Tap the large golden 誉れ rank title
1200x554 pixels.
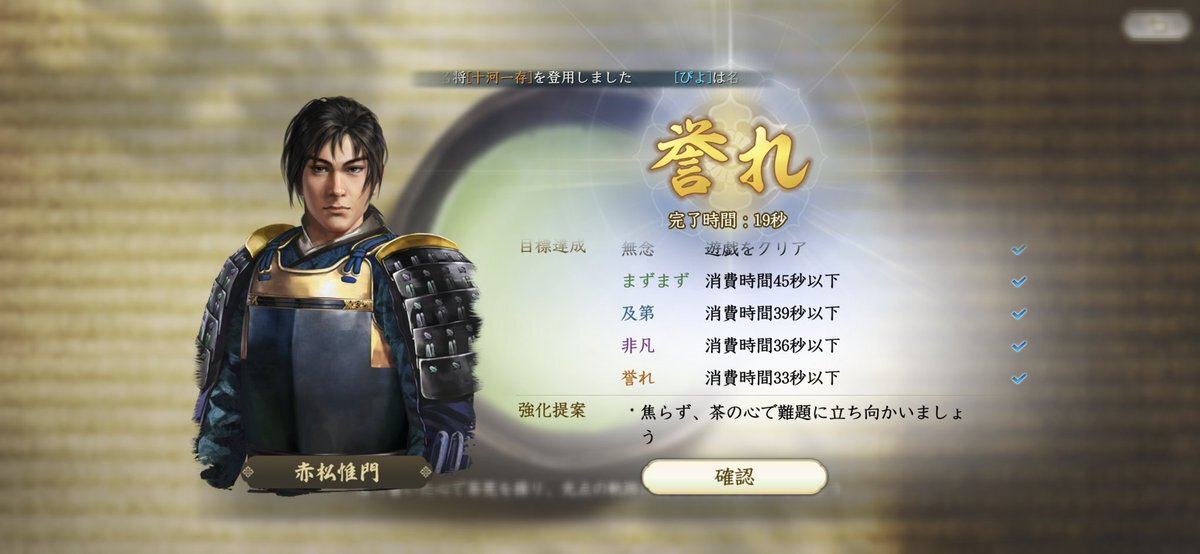[x=729, y=160]
